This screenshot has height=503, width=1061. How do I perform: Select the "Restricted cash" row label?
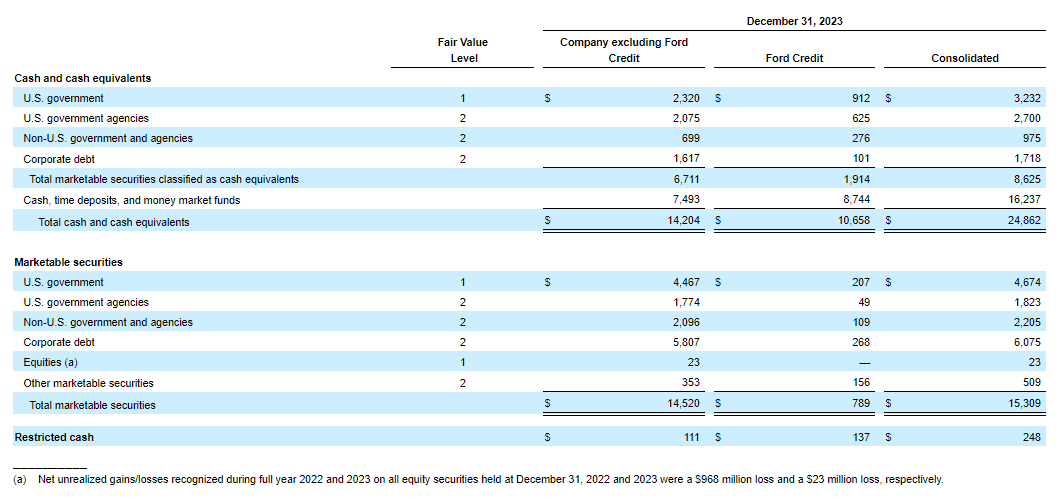[x=54, y=437]
